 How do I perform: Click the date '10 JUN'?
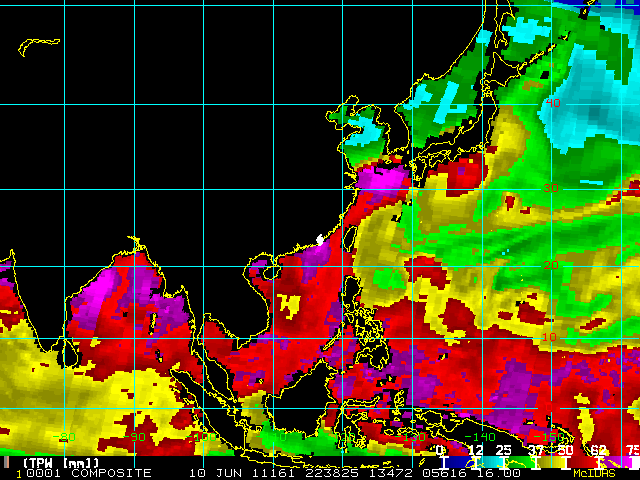click(215, 473)
